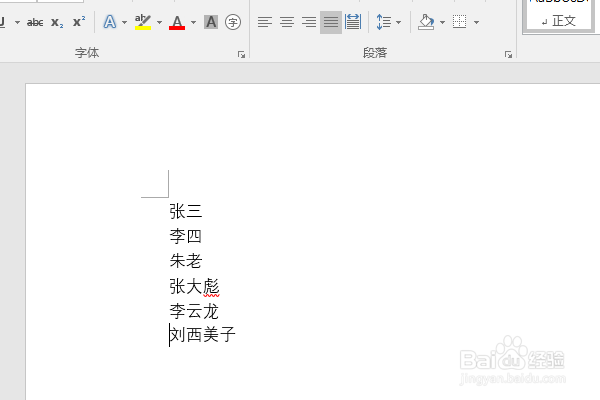
Task: Click the text 李云龙
Action: (194, 311)
